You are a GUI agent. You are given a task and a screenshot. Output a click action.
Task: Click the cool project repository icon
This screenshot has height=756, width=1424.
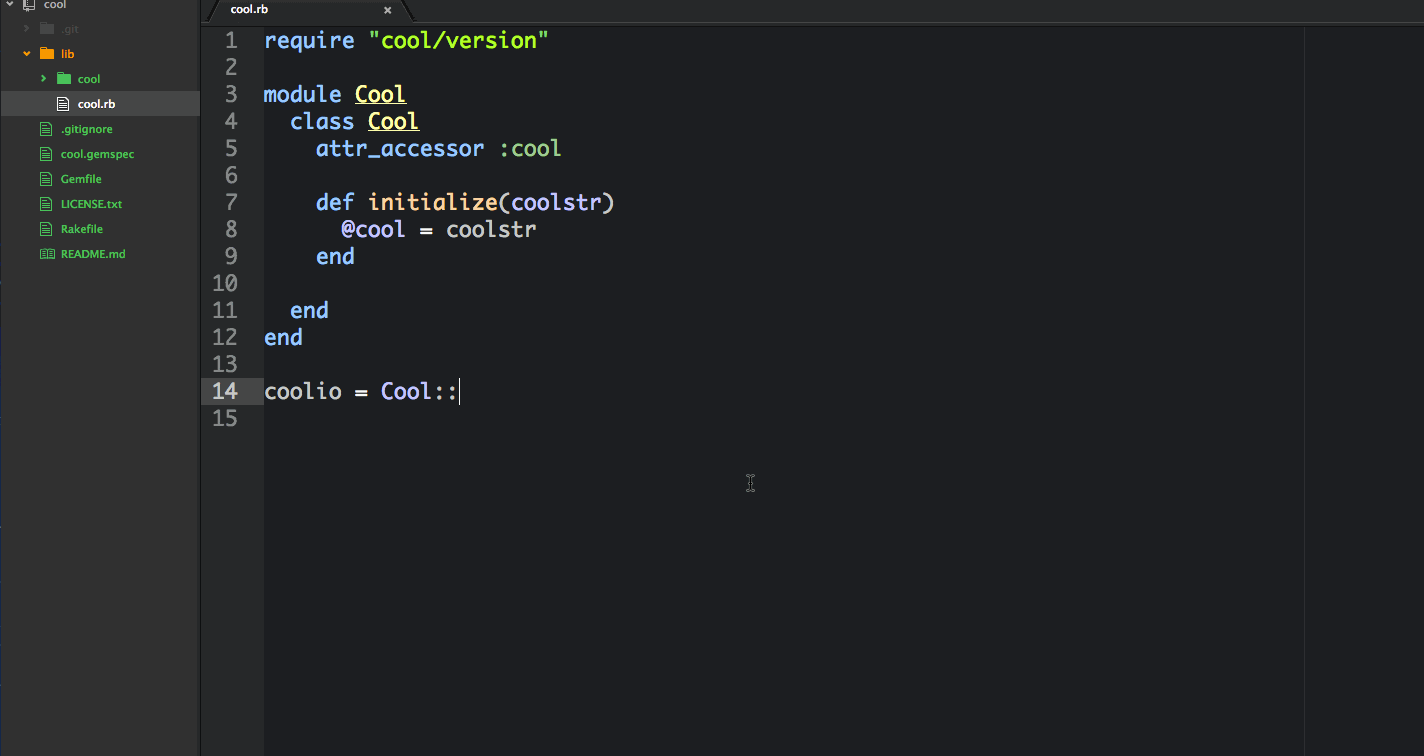click(29, 5)
